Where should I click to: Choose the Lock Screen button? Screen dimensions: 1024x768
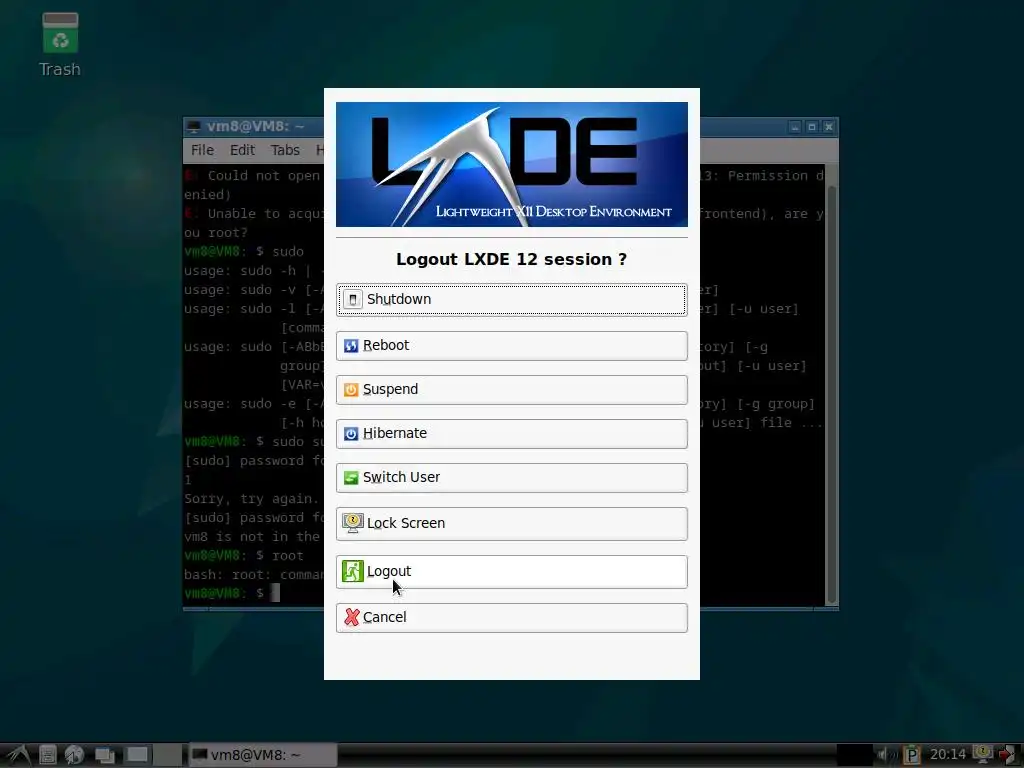[x=511, y=524]
